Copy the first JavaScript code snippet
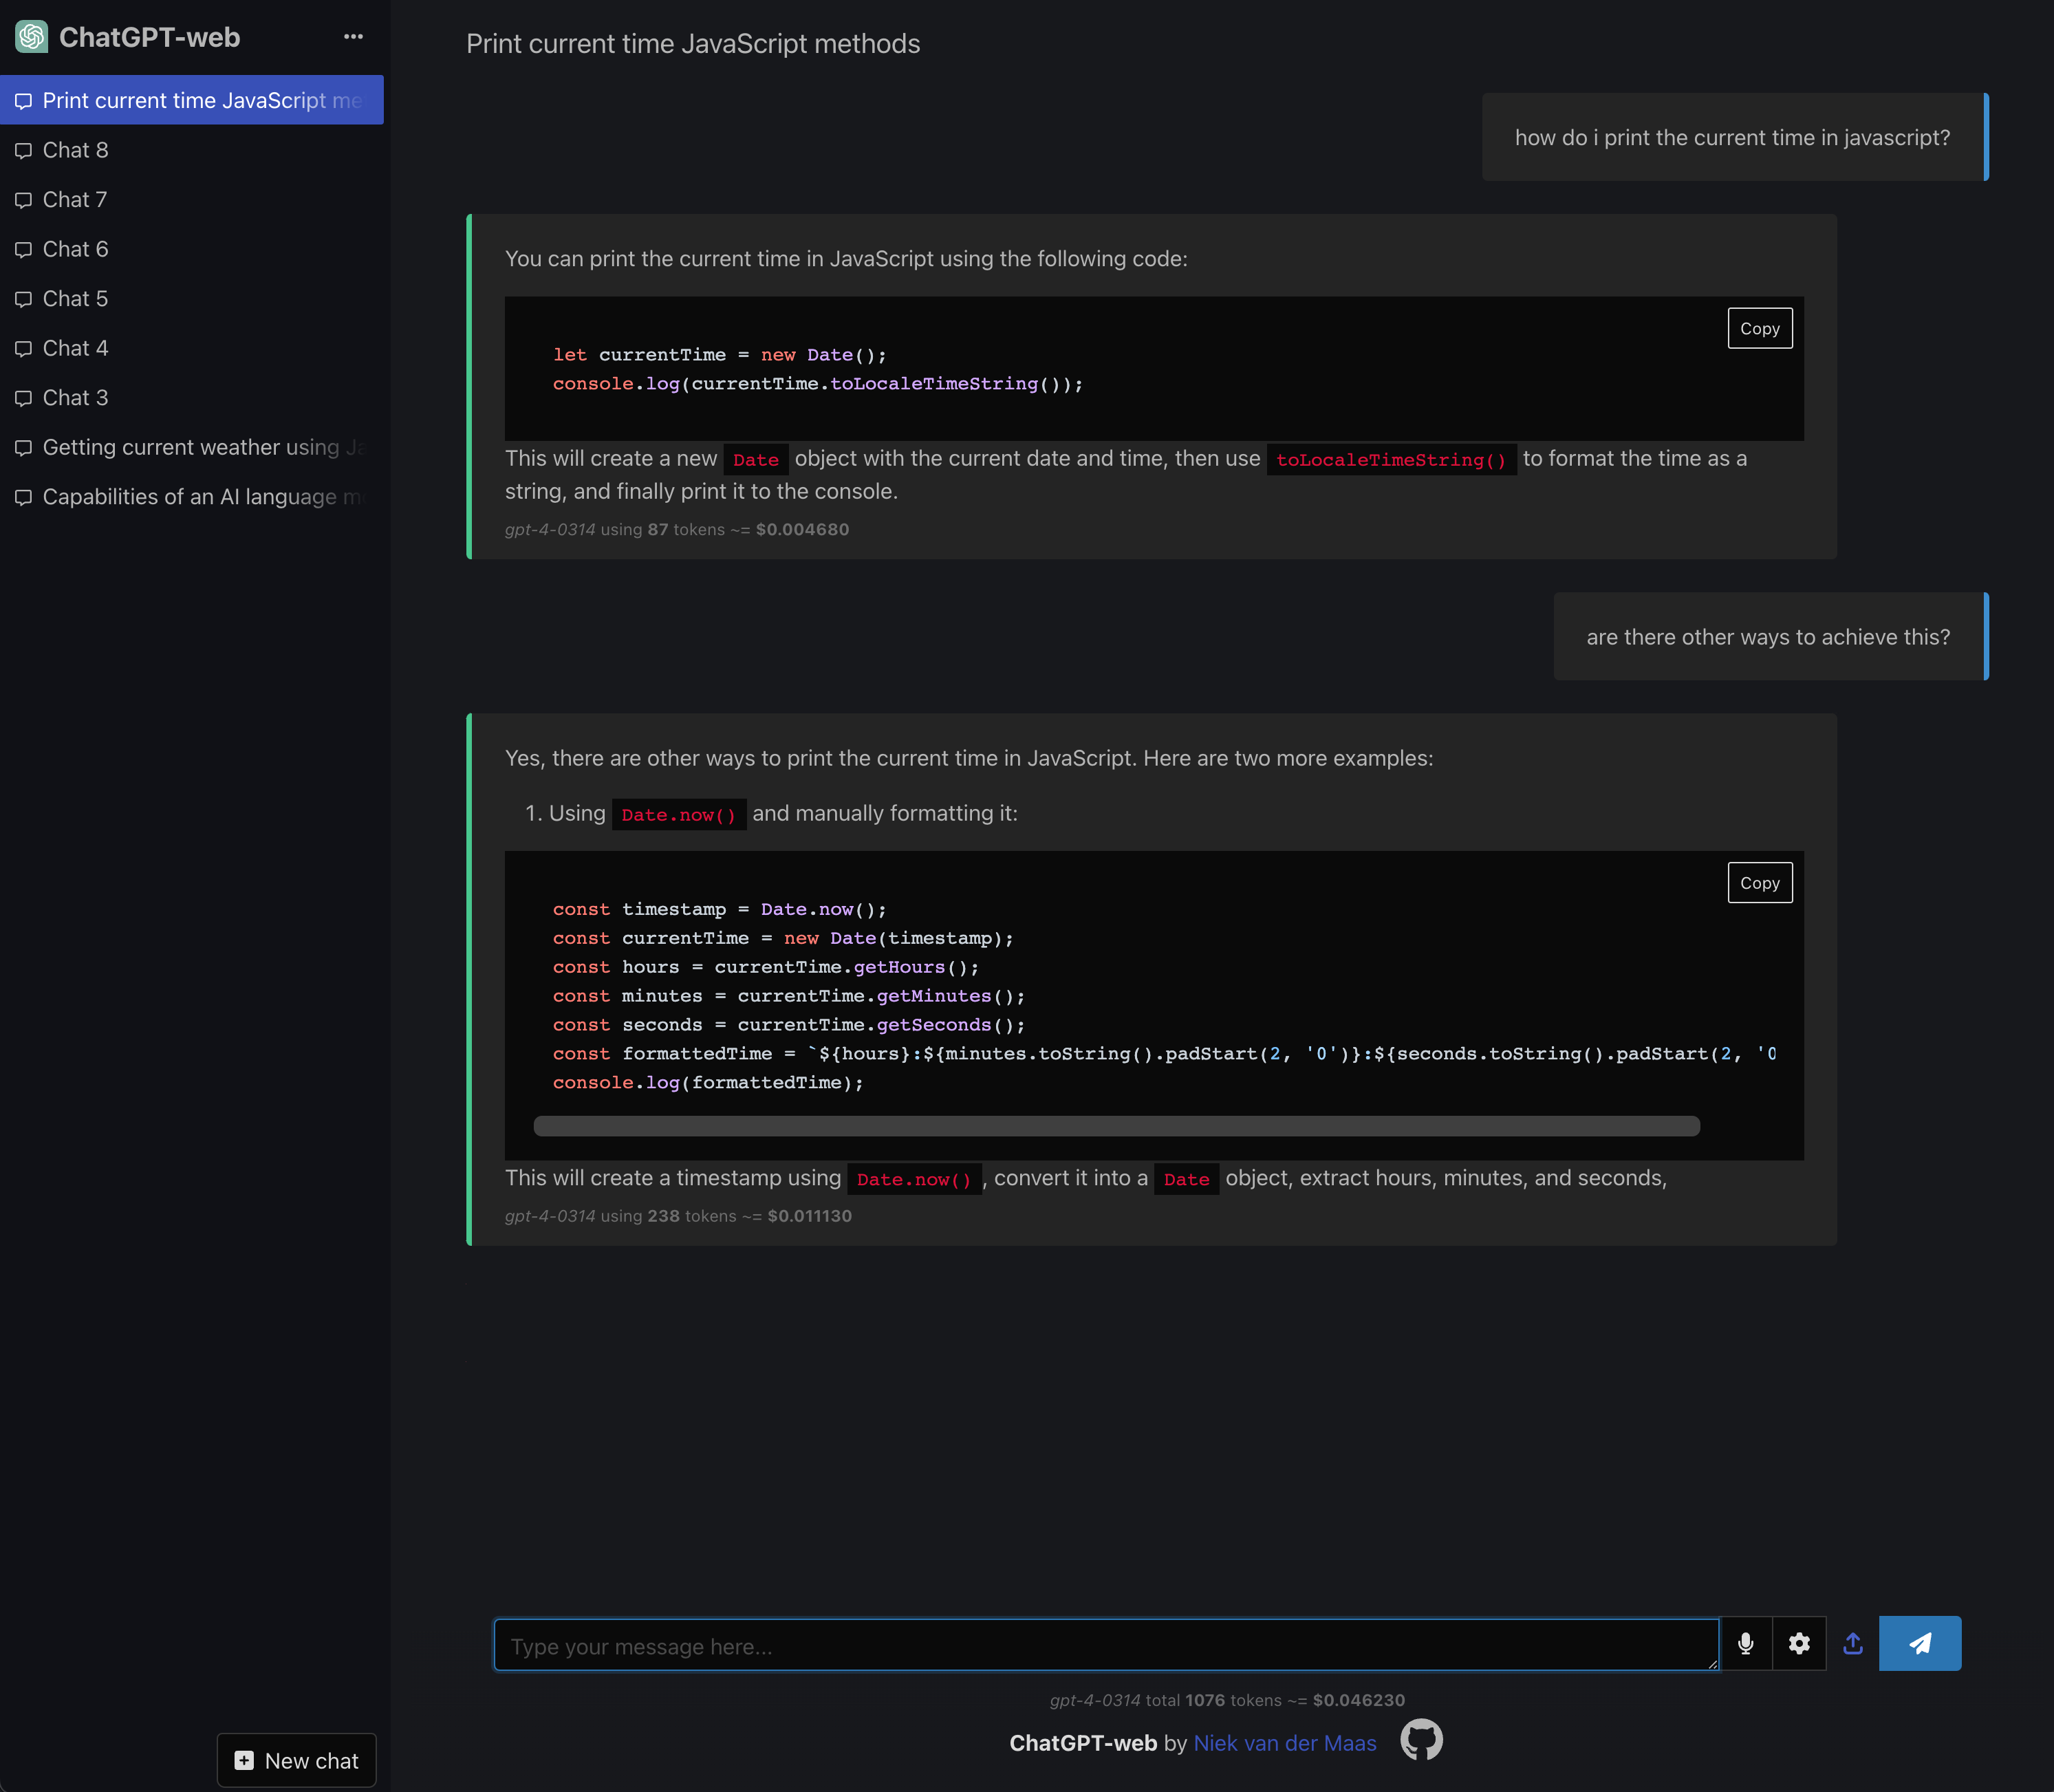The image size is (2054, 1792). pyautogui.click(x=1759, y=327)
